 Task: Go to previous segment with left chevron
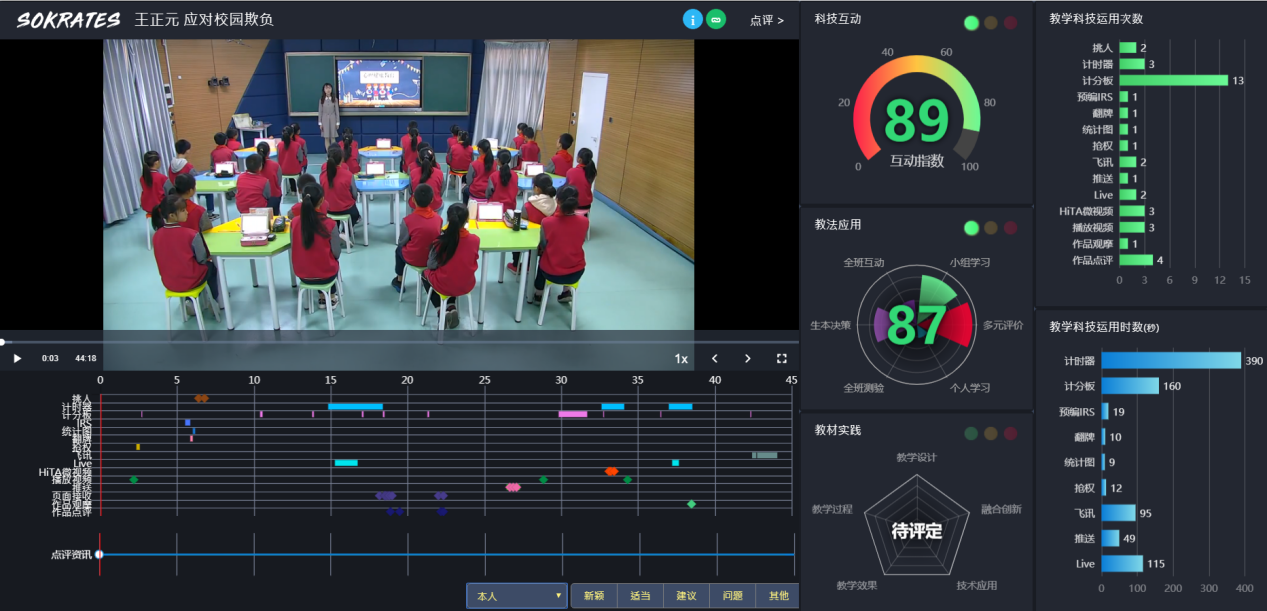tap(715, 358)
